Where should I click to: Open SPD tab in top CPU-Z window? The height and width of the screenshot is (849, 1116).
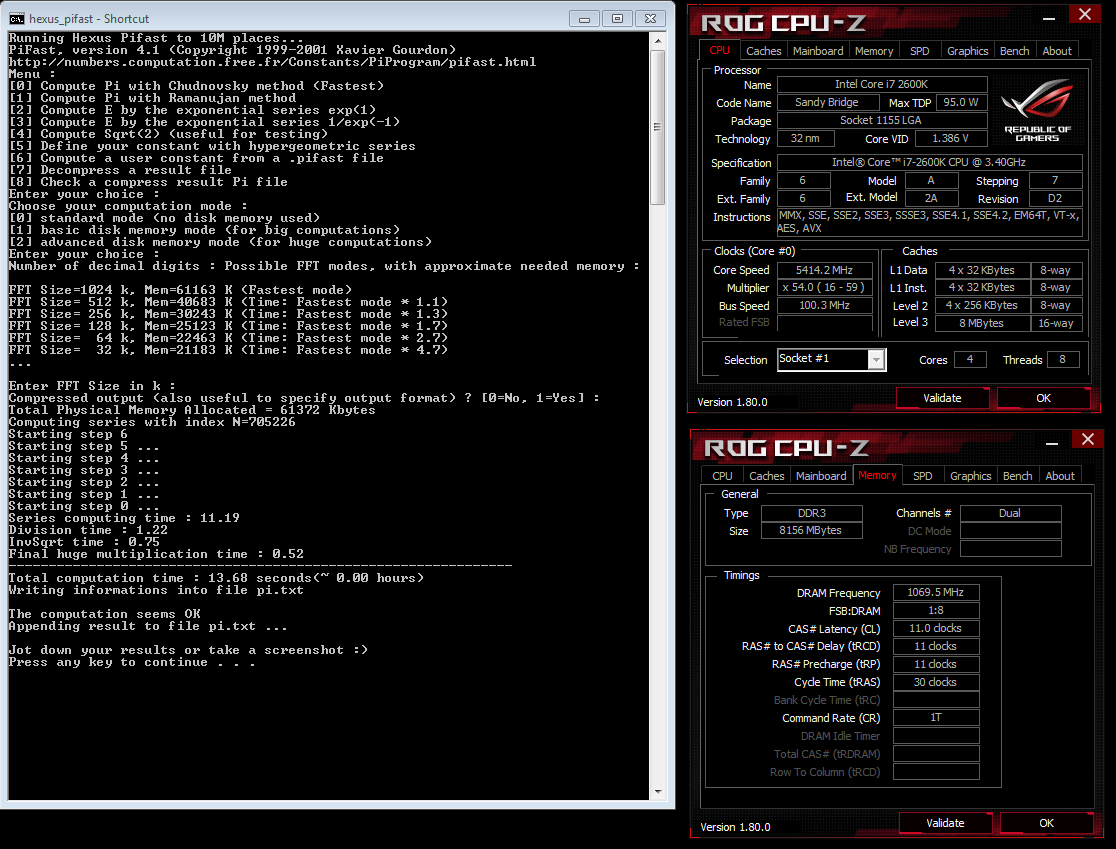click(920, 51)
